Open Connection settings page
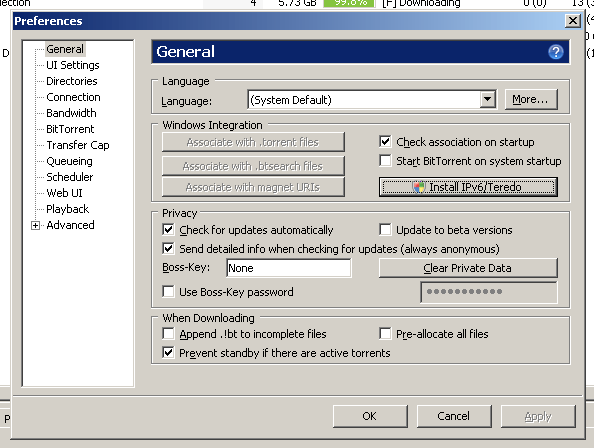The width and height of the screenshot is (594, 448). point(73,97)
